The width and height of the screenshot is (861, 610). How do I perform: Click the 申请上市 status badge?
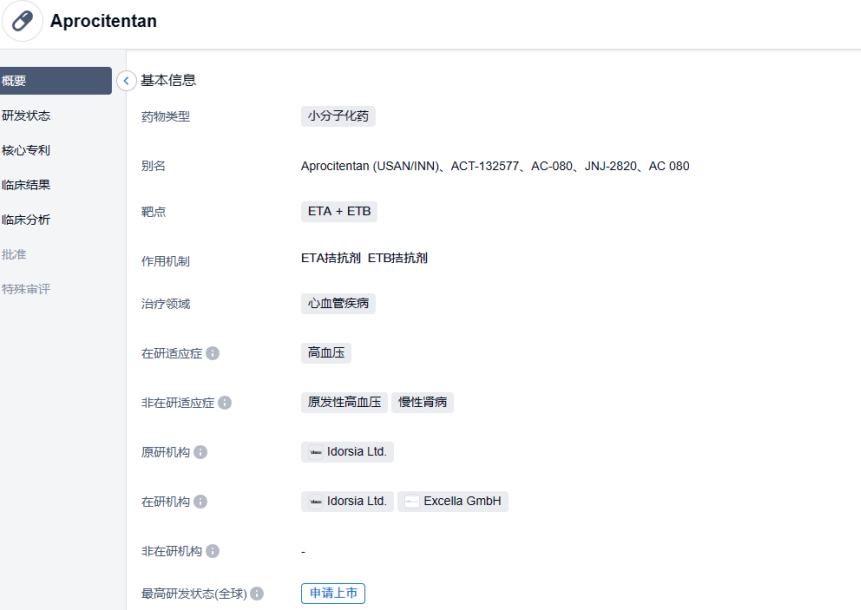tap(333, 594)
